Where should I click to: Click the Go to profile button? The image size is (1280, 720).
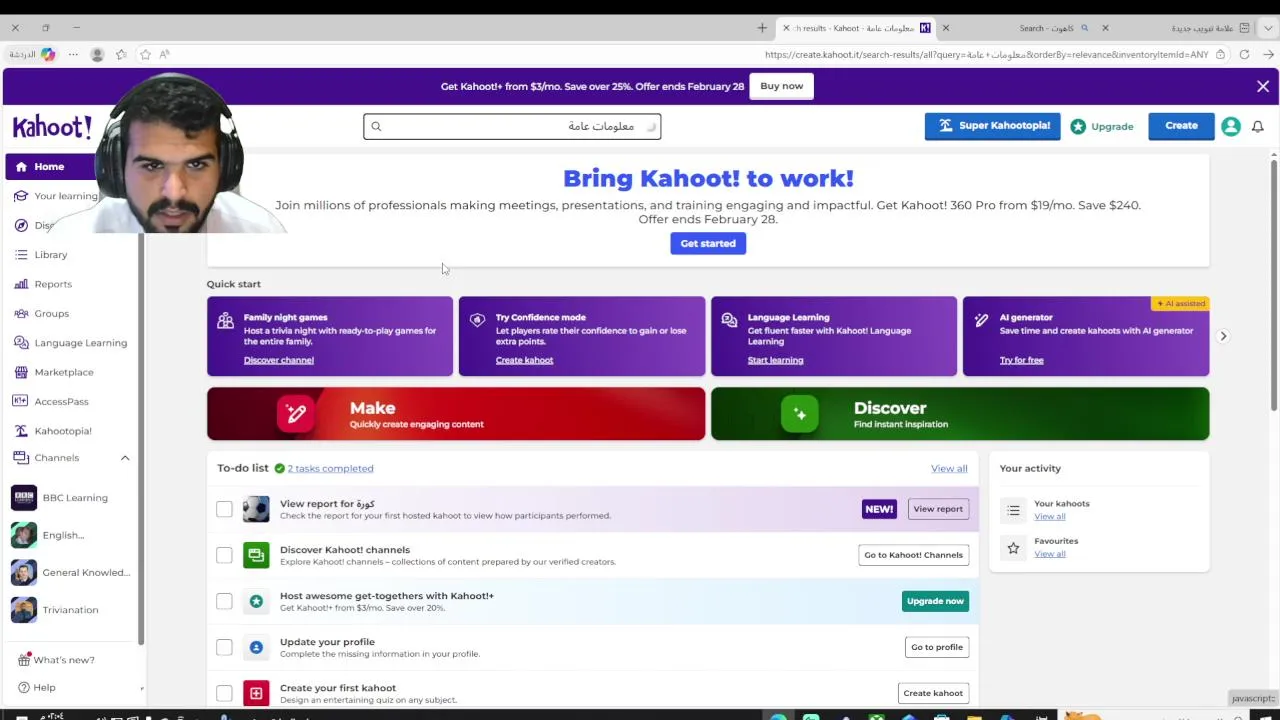point(936,647)
